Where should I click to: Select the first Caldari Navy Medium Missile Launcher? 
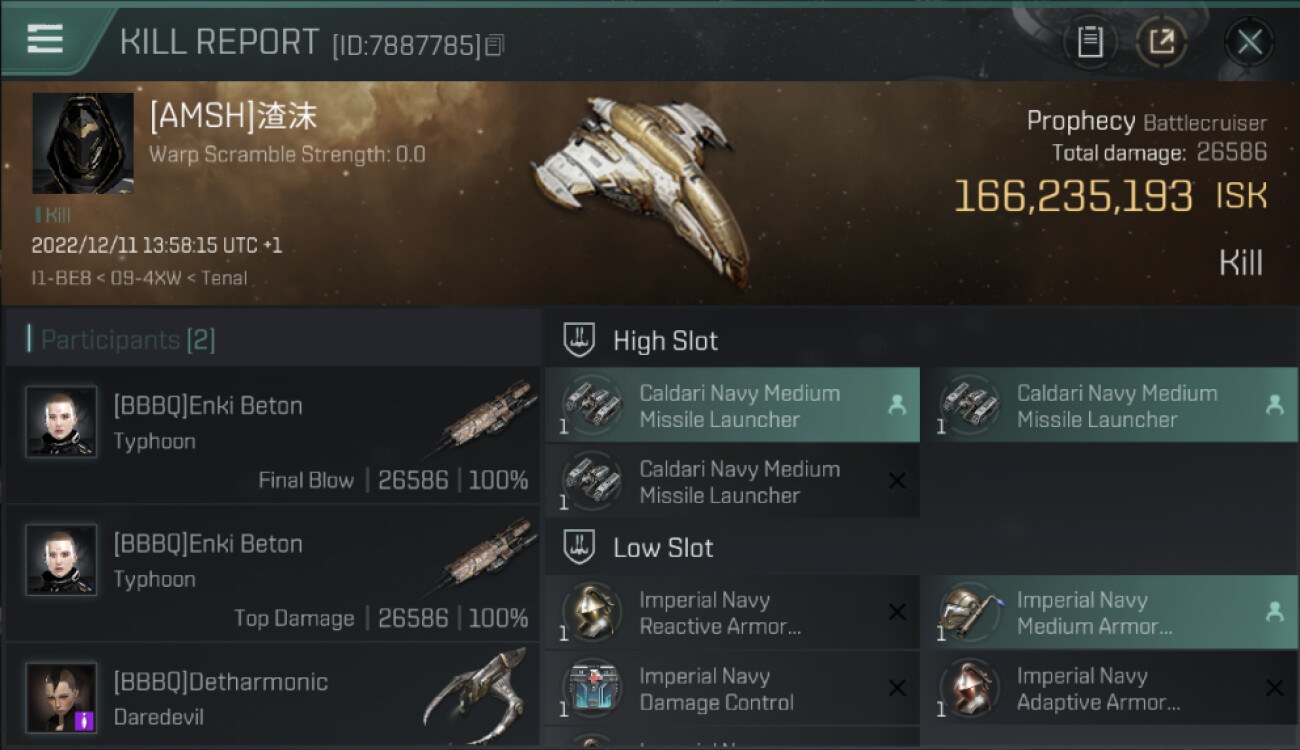click(x=732, y=406)
